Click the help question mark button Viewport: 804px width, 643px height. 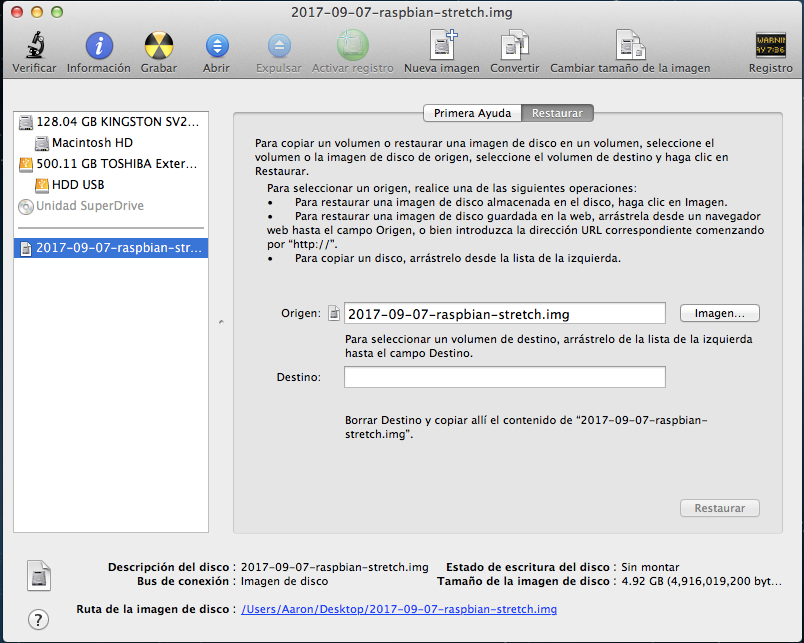point(38,619)
